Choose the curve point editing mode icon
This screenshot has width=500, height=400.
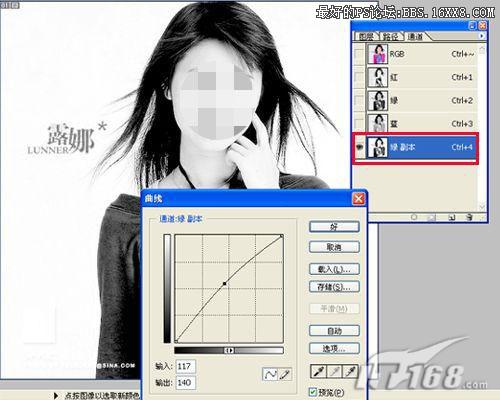click(270, 374)
